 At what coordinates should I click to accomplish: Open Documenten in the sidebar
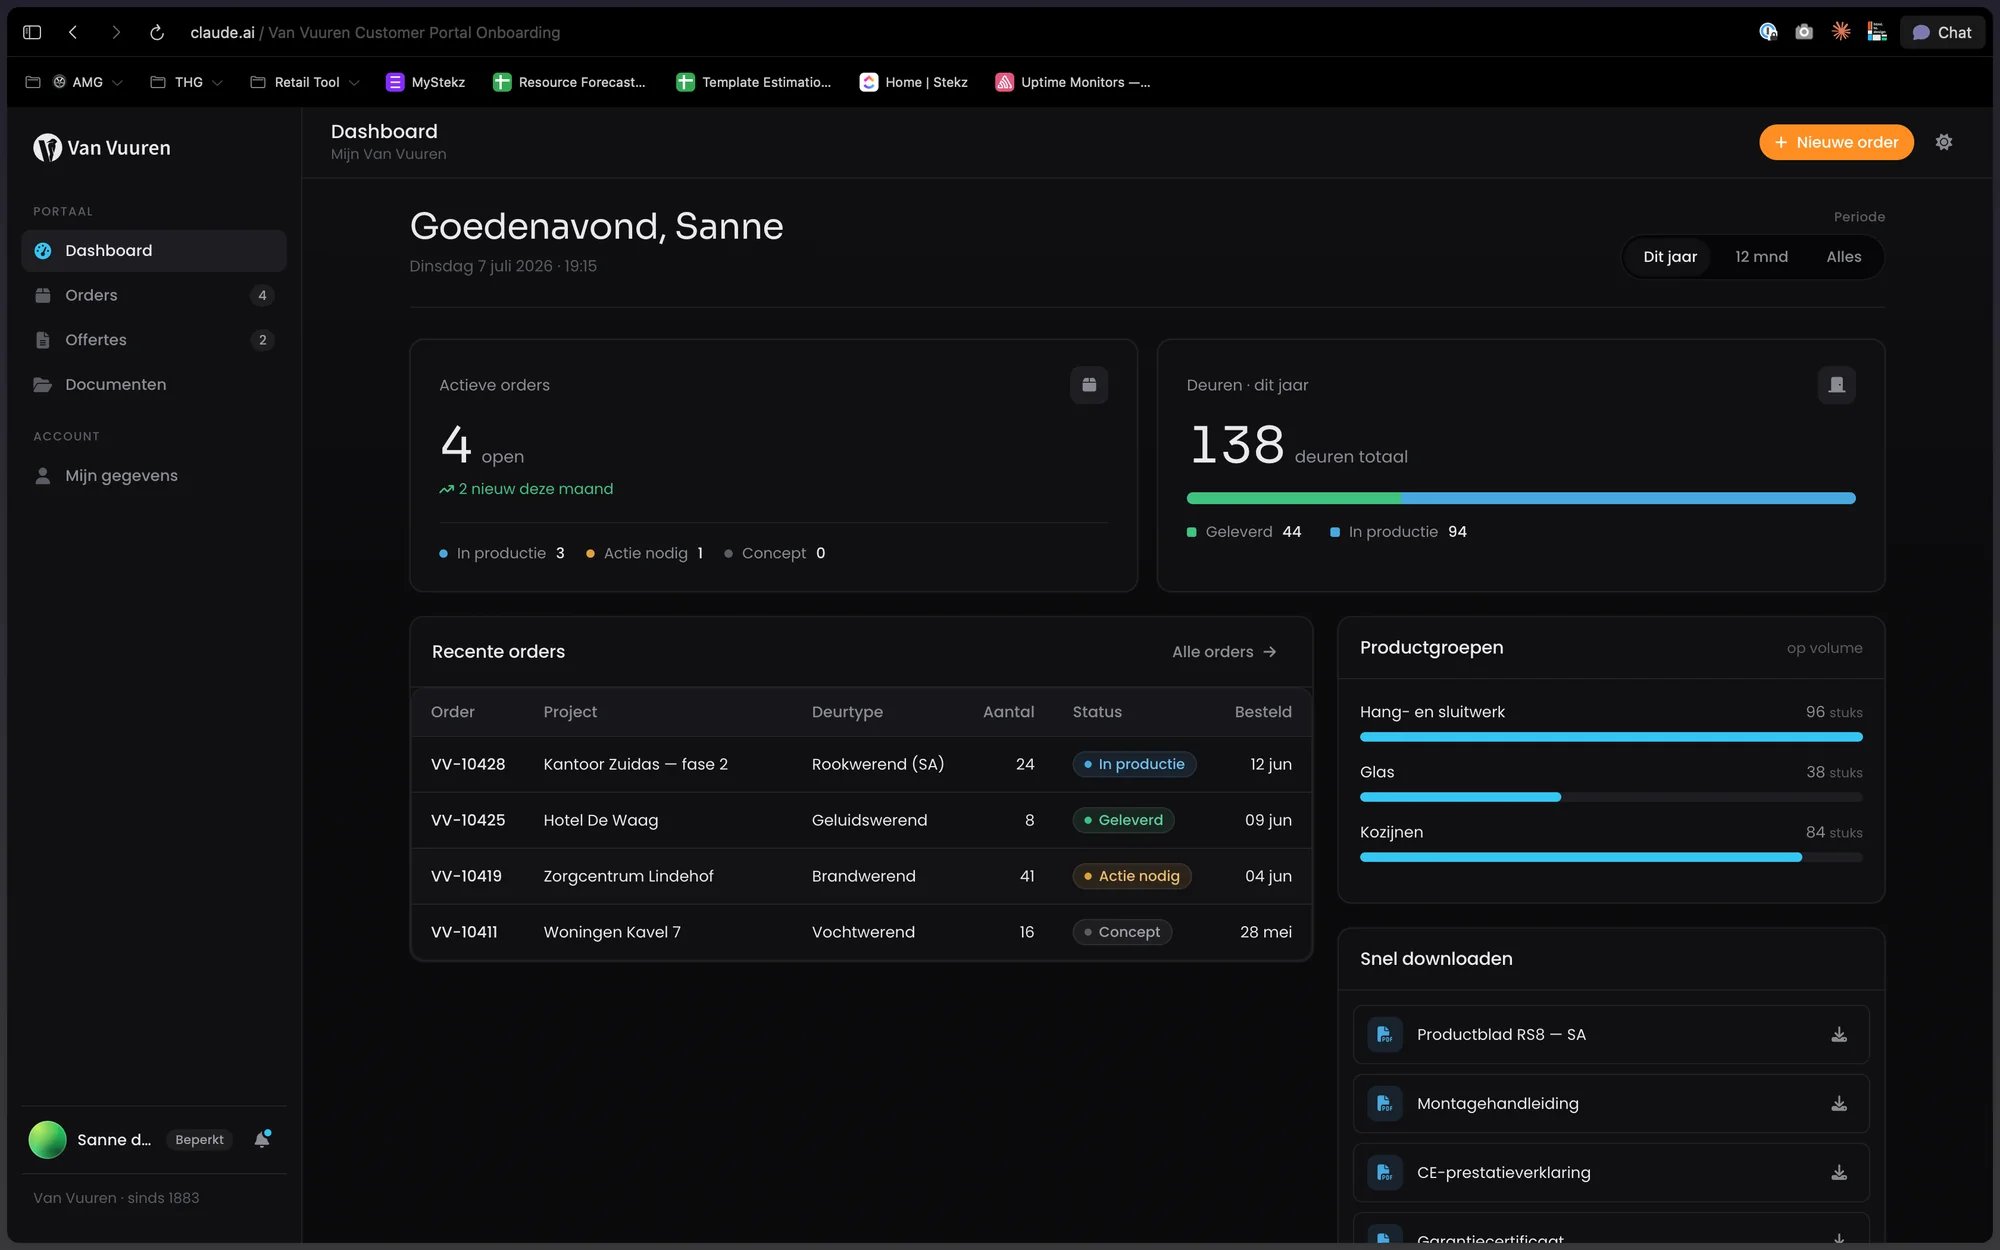coord(154,385)
